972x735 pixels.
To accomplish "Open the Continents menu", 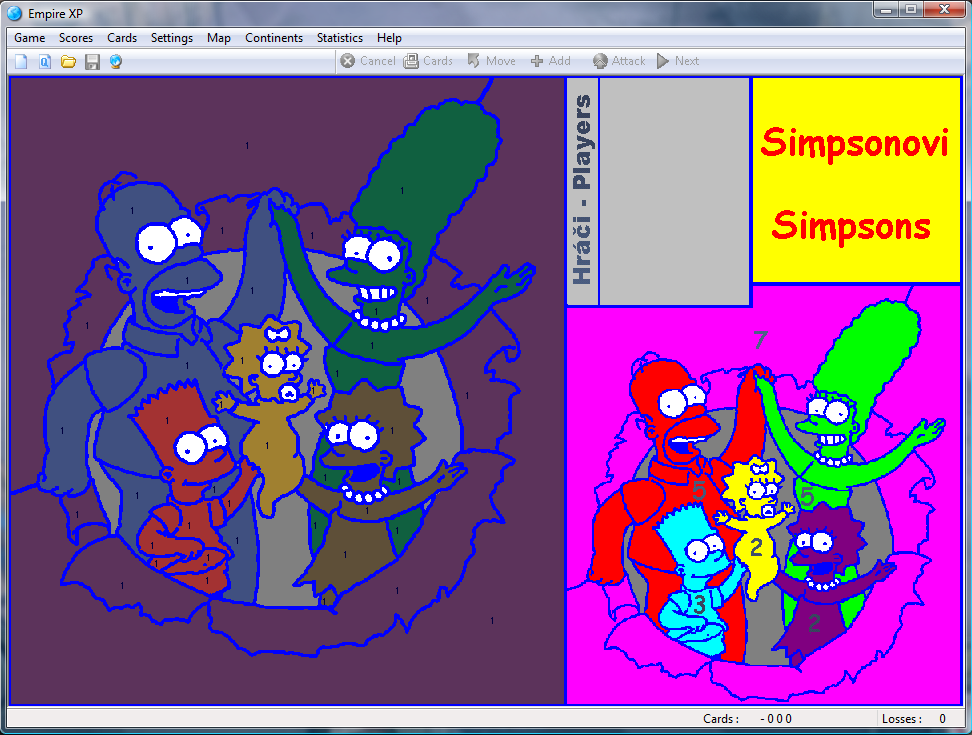I will 274,38.
